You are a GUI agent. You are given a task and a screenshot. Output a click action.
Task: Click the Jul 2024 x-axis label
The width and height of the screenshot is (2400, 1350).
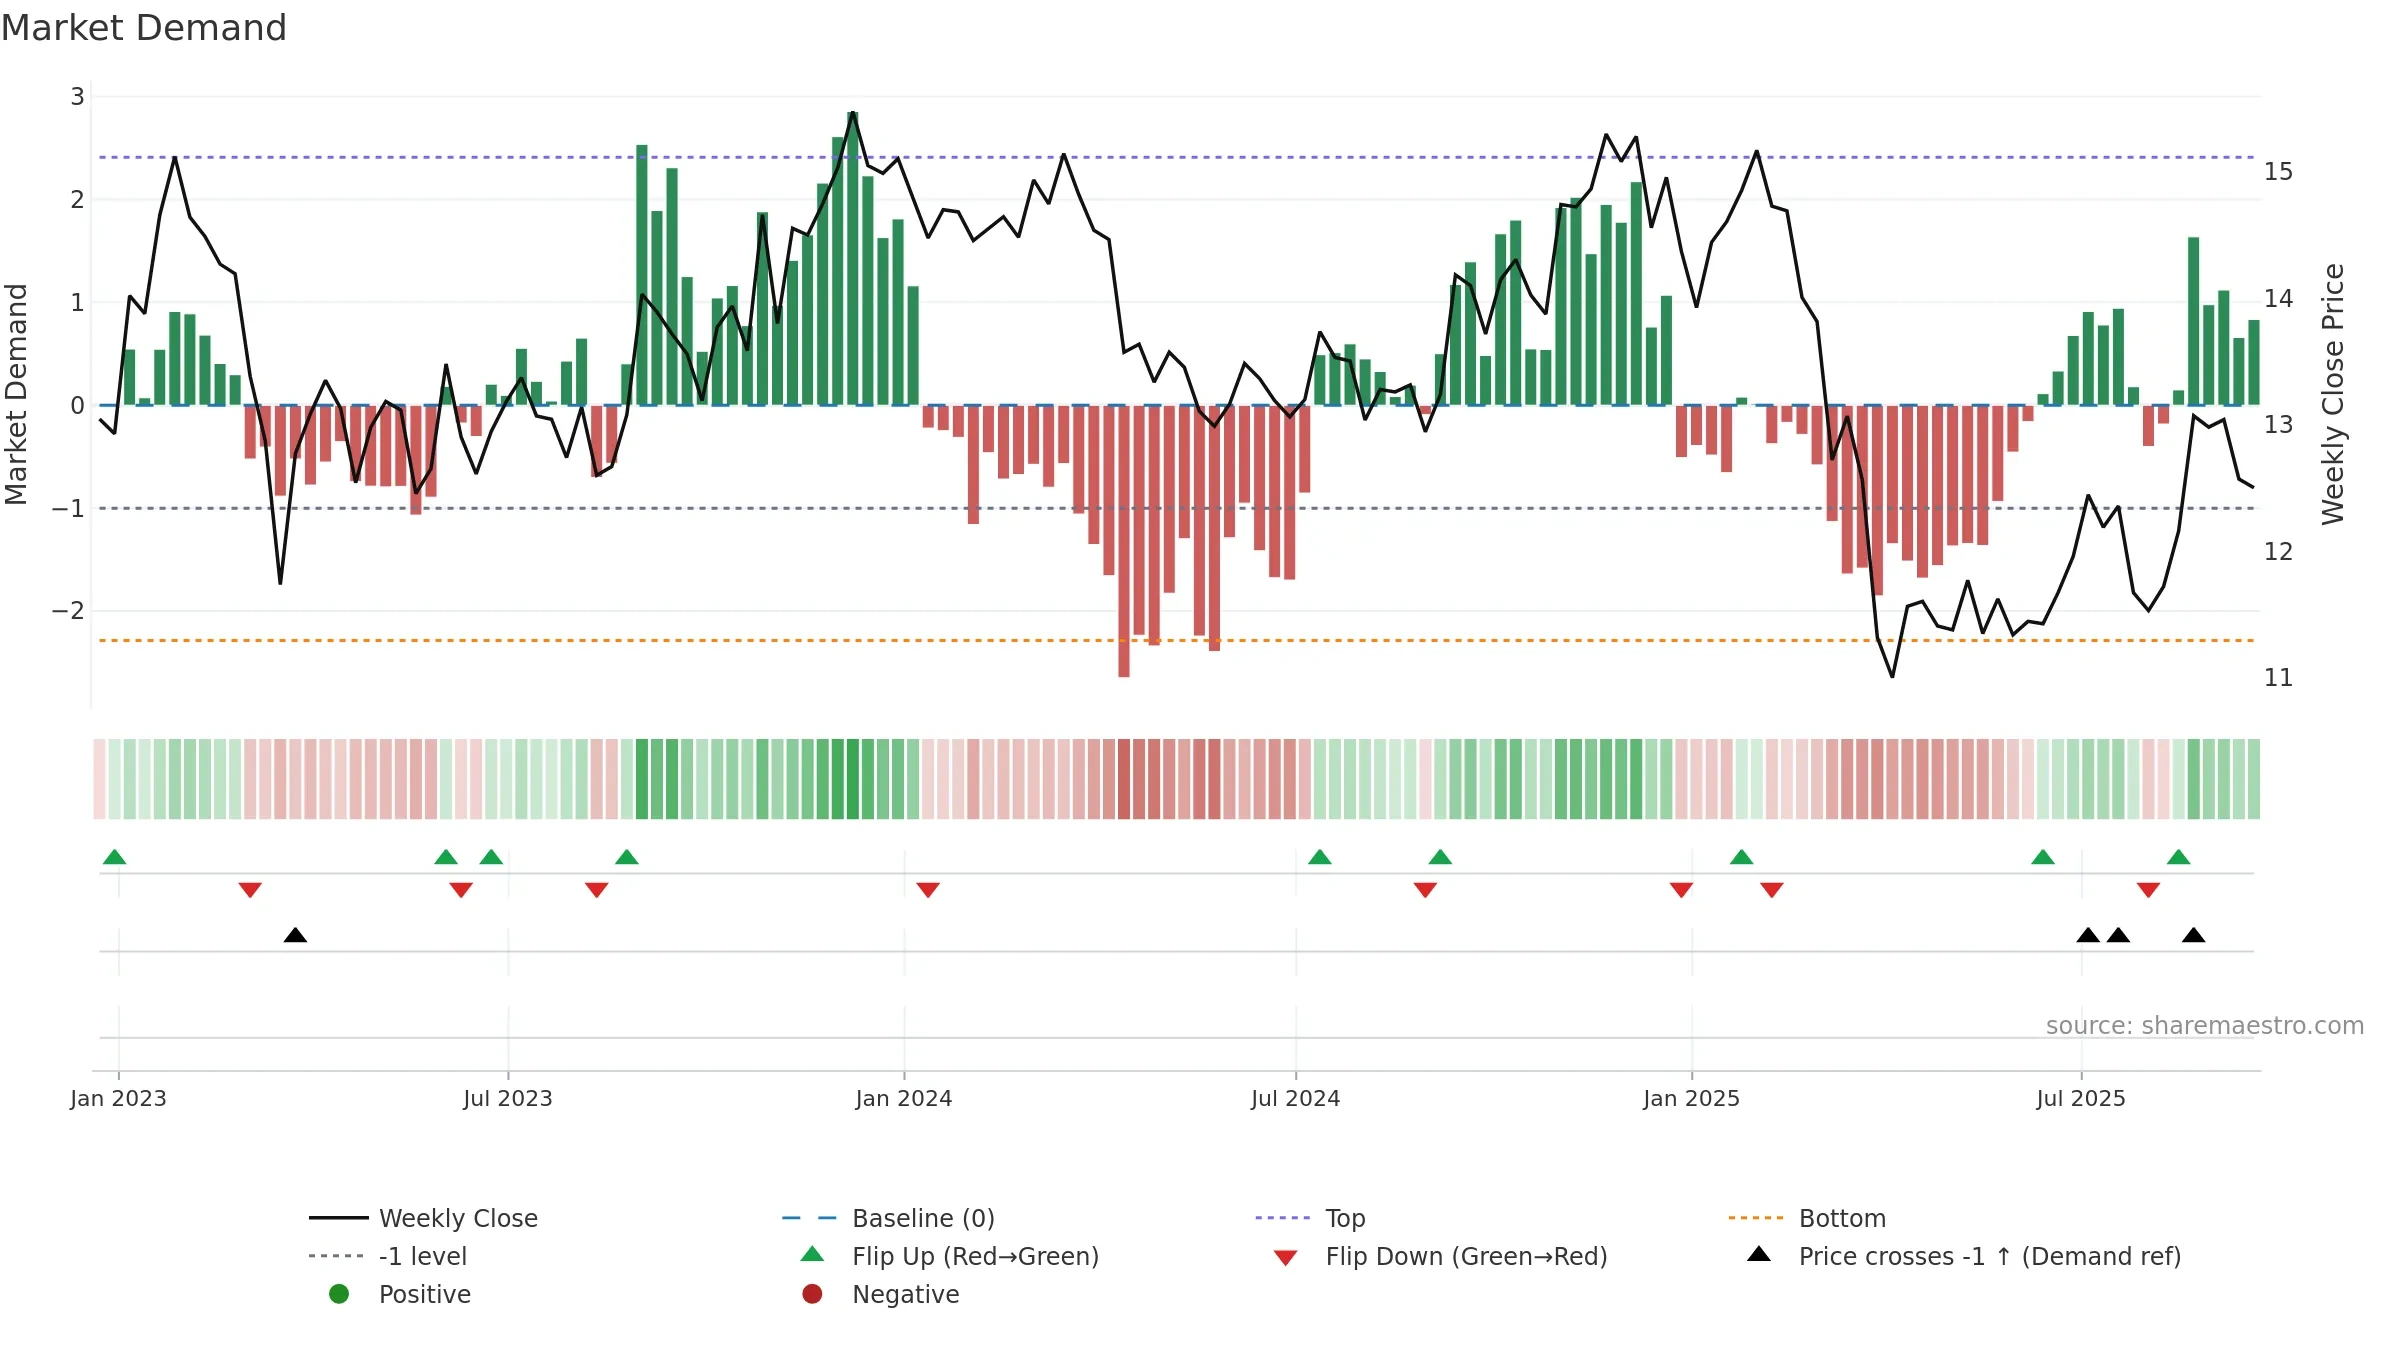pyautogui.click(x=1296, y=1098)
